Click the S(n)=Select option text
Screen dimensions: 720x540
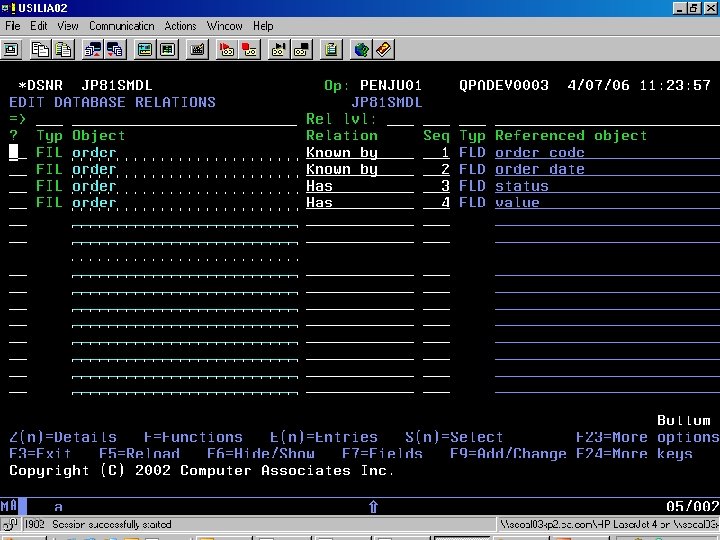pos(454,437)
